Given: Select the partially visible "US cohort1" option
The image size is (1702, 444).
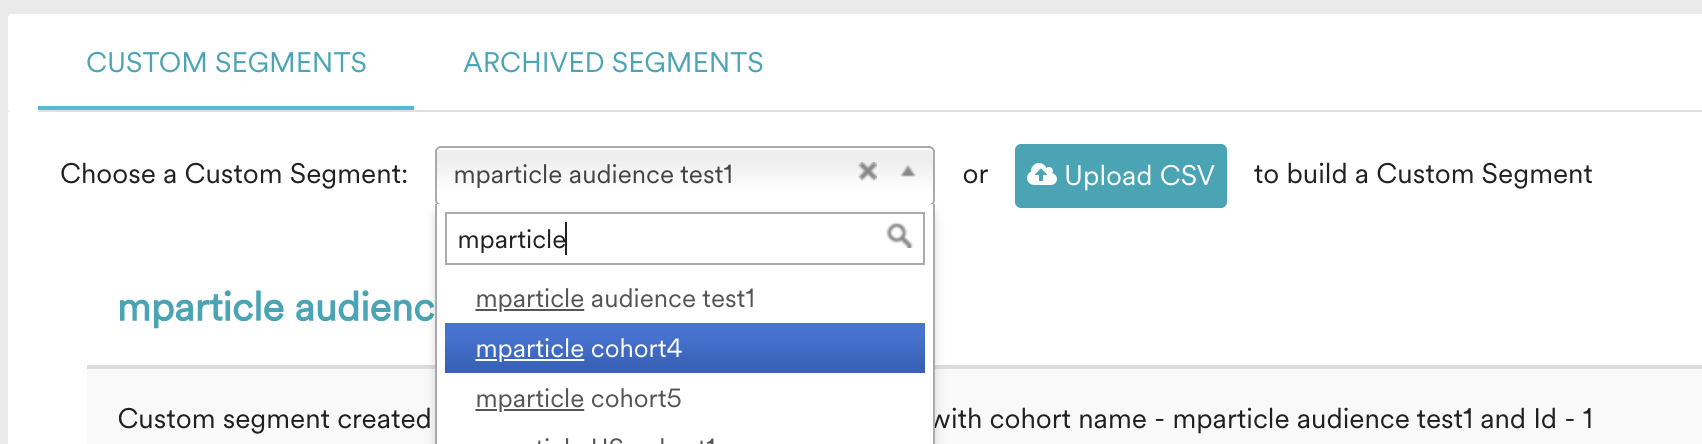Looking at the screenshot, I should (685, 438).
